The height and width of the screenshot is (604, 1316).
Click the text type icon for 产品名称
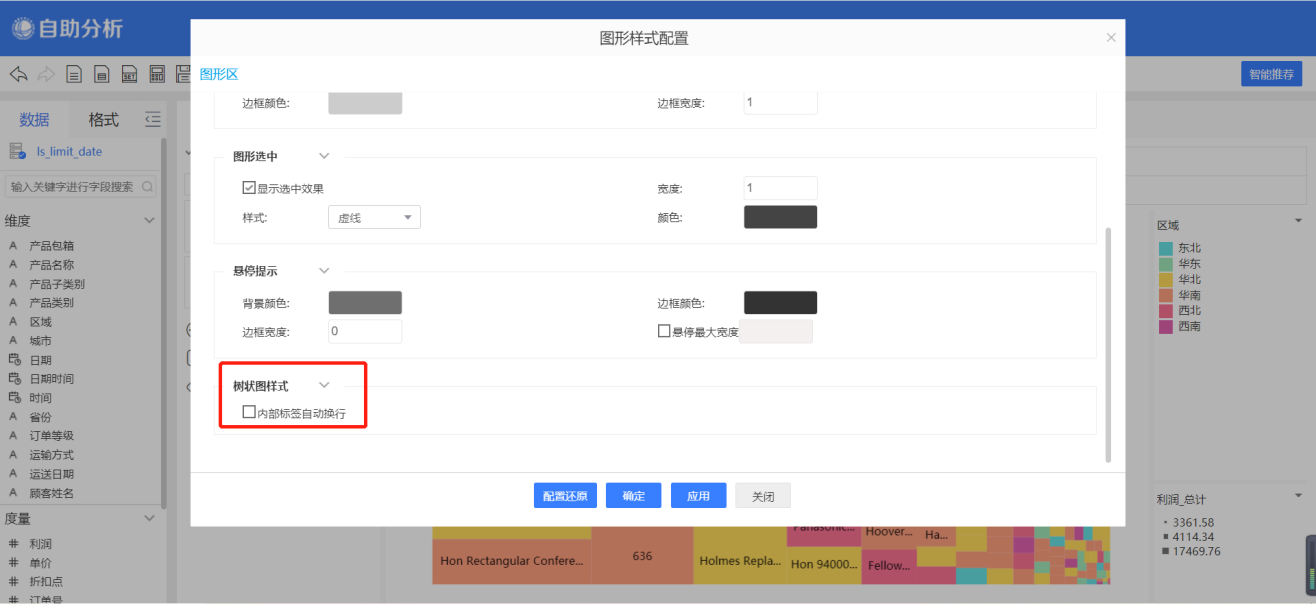[x=14, y=265]
